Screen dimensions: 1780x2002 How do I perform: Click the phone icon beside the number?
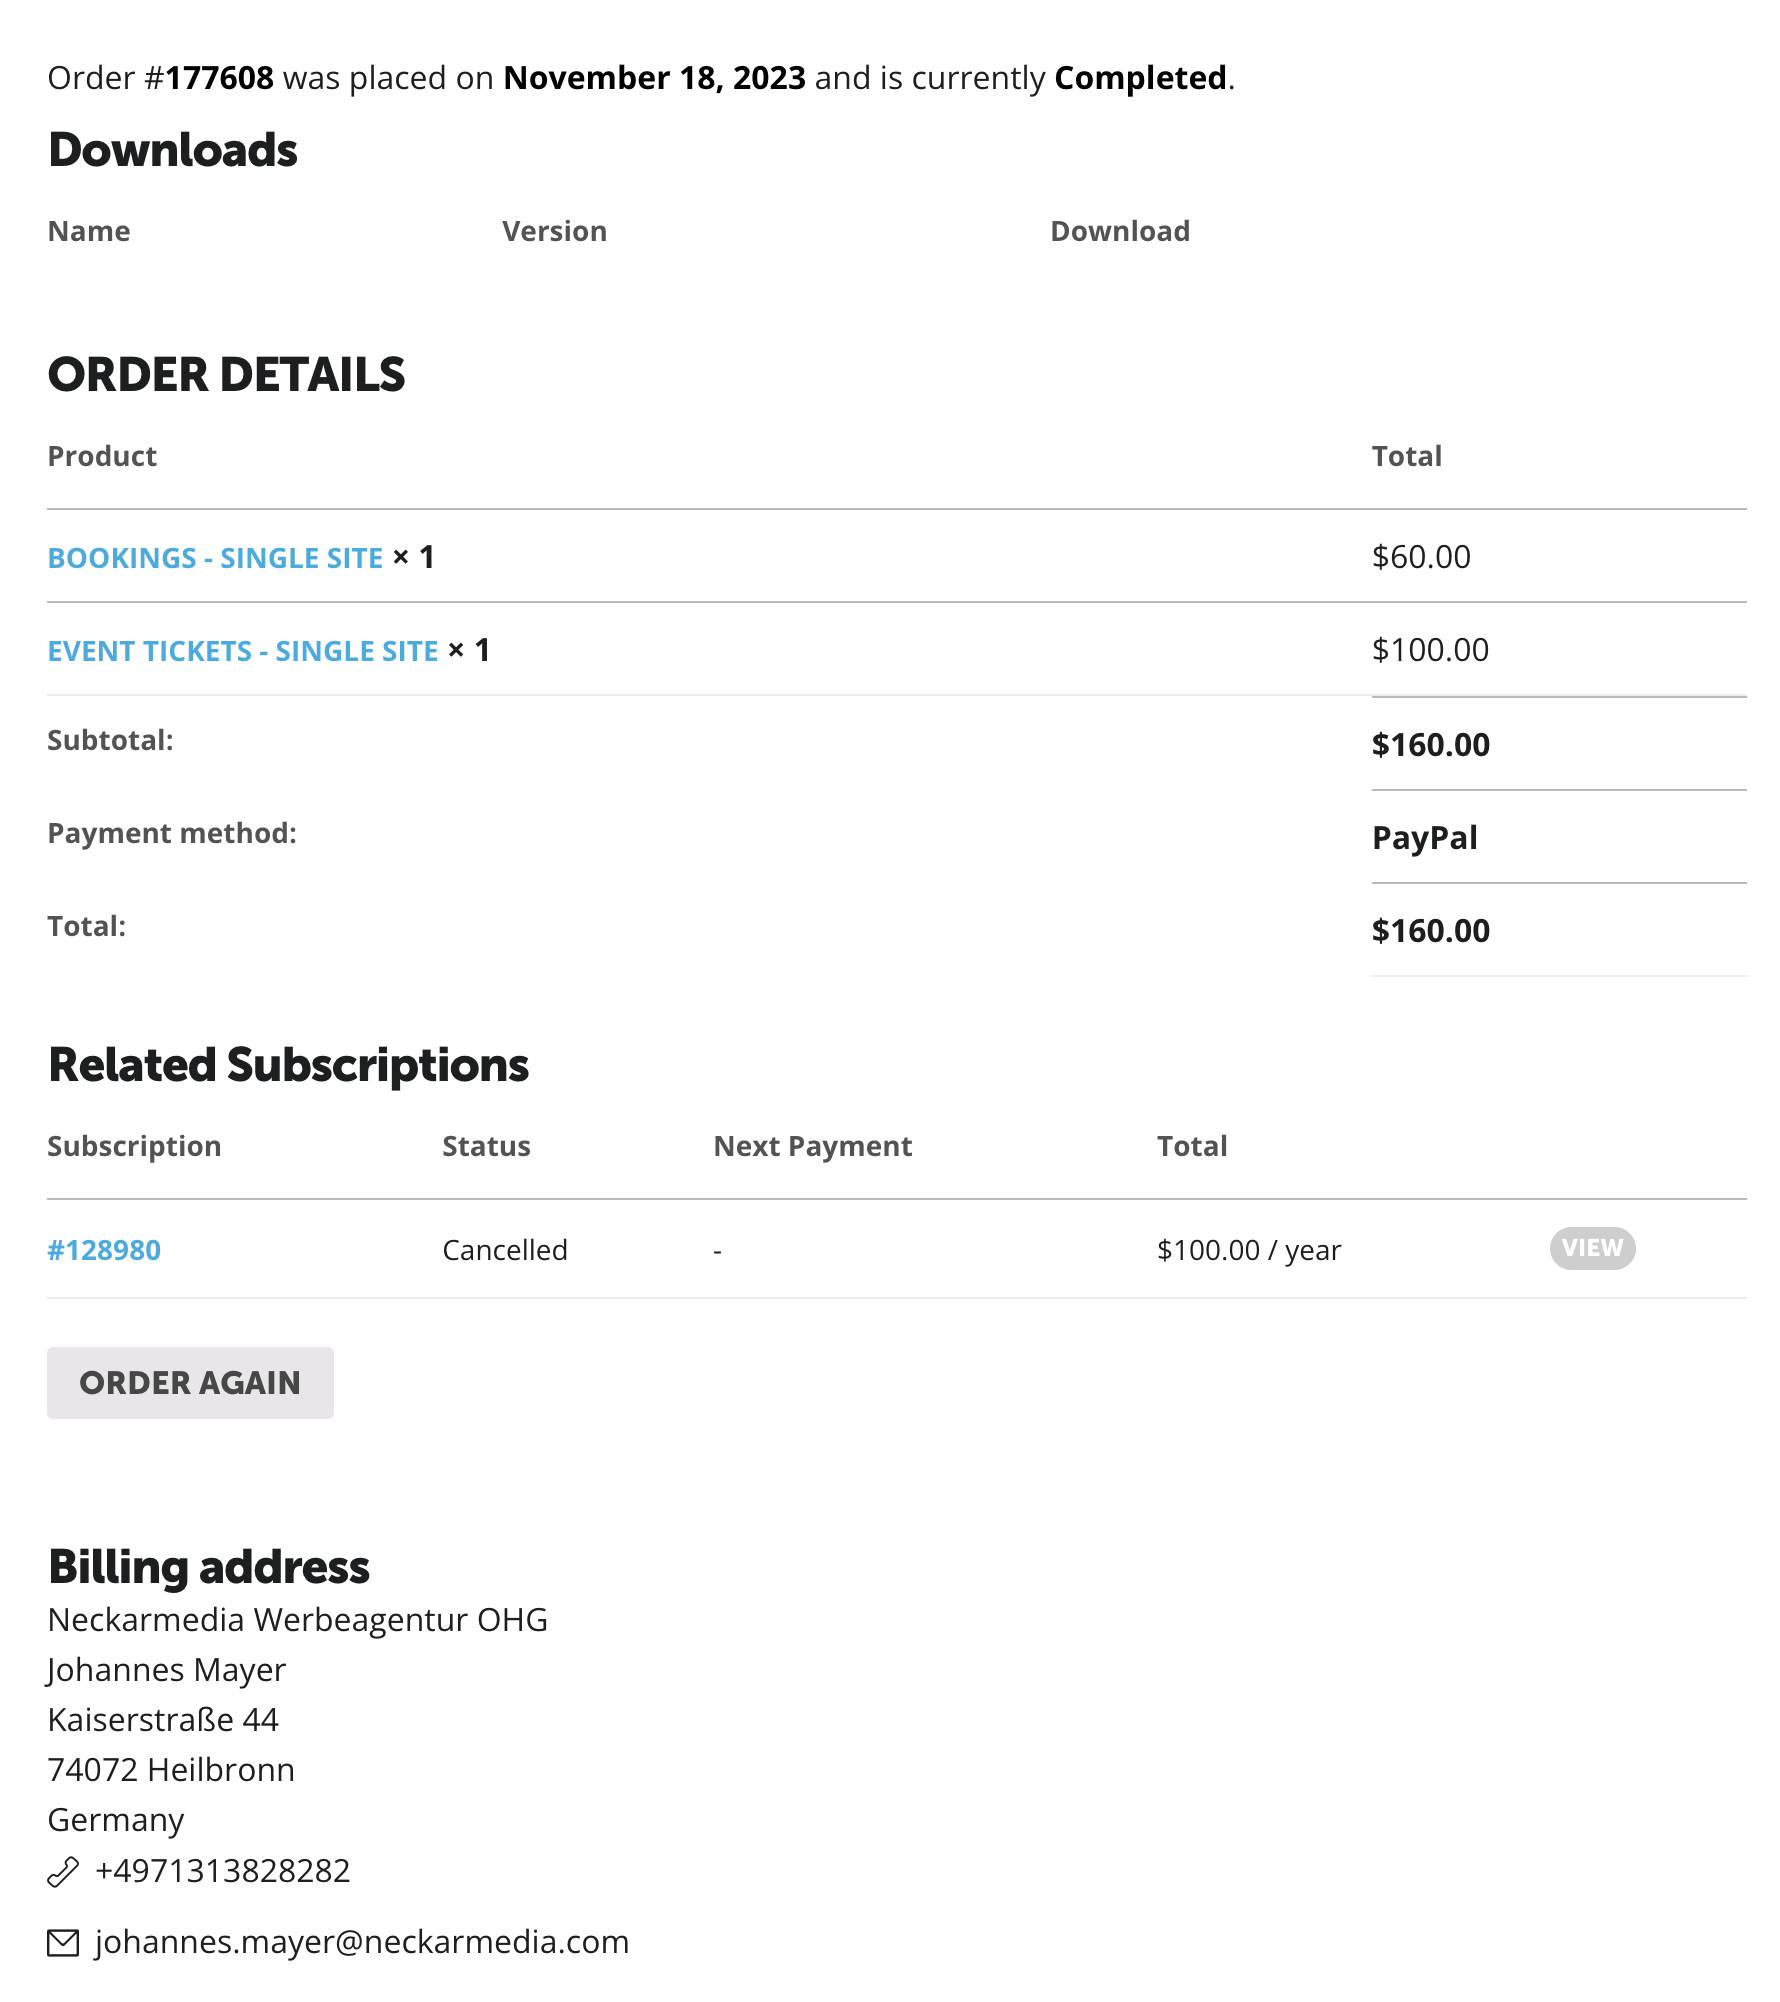point(63,1871)
